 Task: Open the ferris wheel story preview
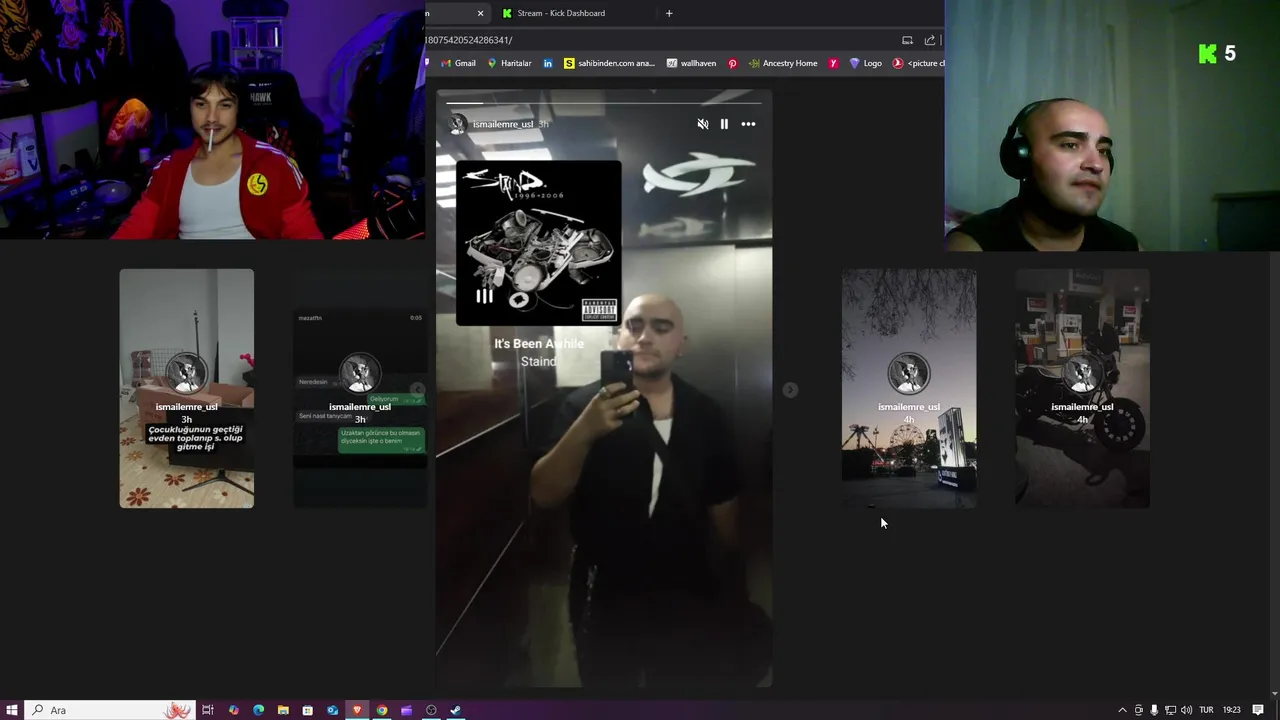click(909, 388)
